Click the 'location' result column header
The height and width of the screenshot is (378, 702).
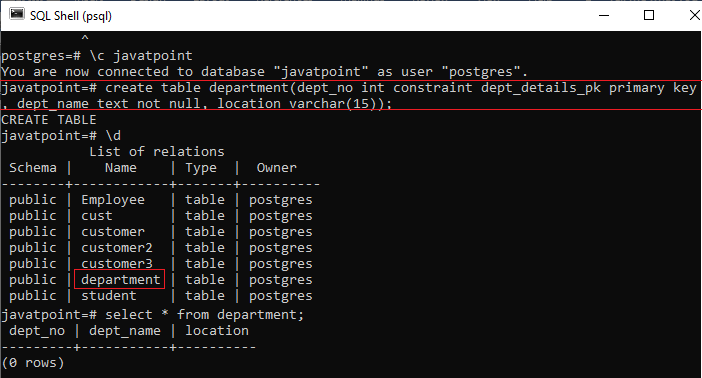[217, 331]
